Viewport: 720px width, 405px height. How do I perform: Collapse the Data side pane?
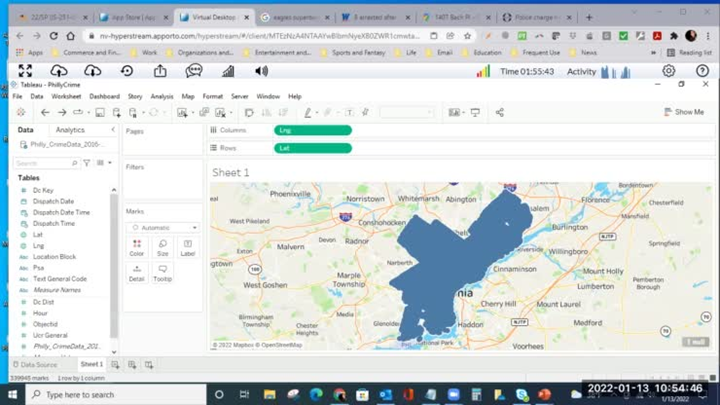(x=112, y=130)
